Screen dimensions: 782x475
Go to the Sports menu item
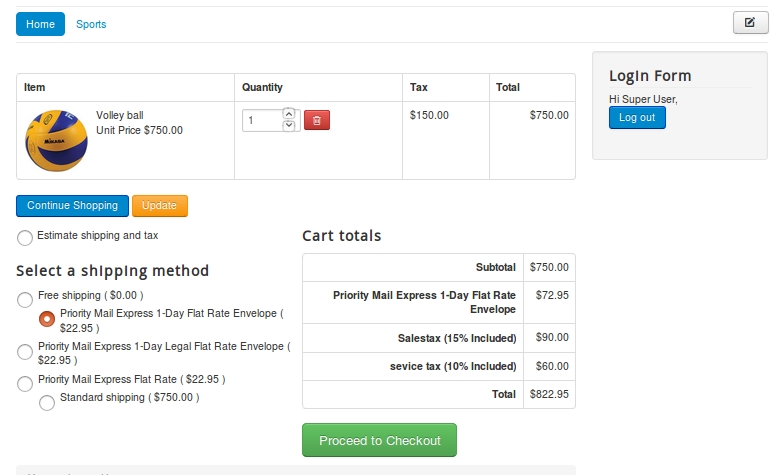91,24
